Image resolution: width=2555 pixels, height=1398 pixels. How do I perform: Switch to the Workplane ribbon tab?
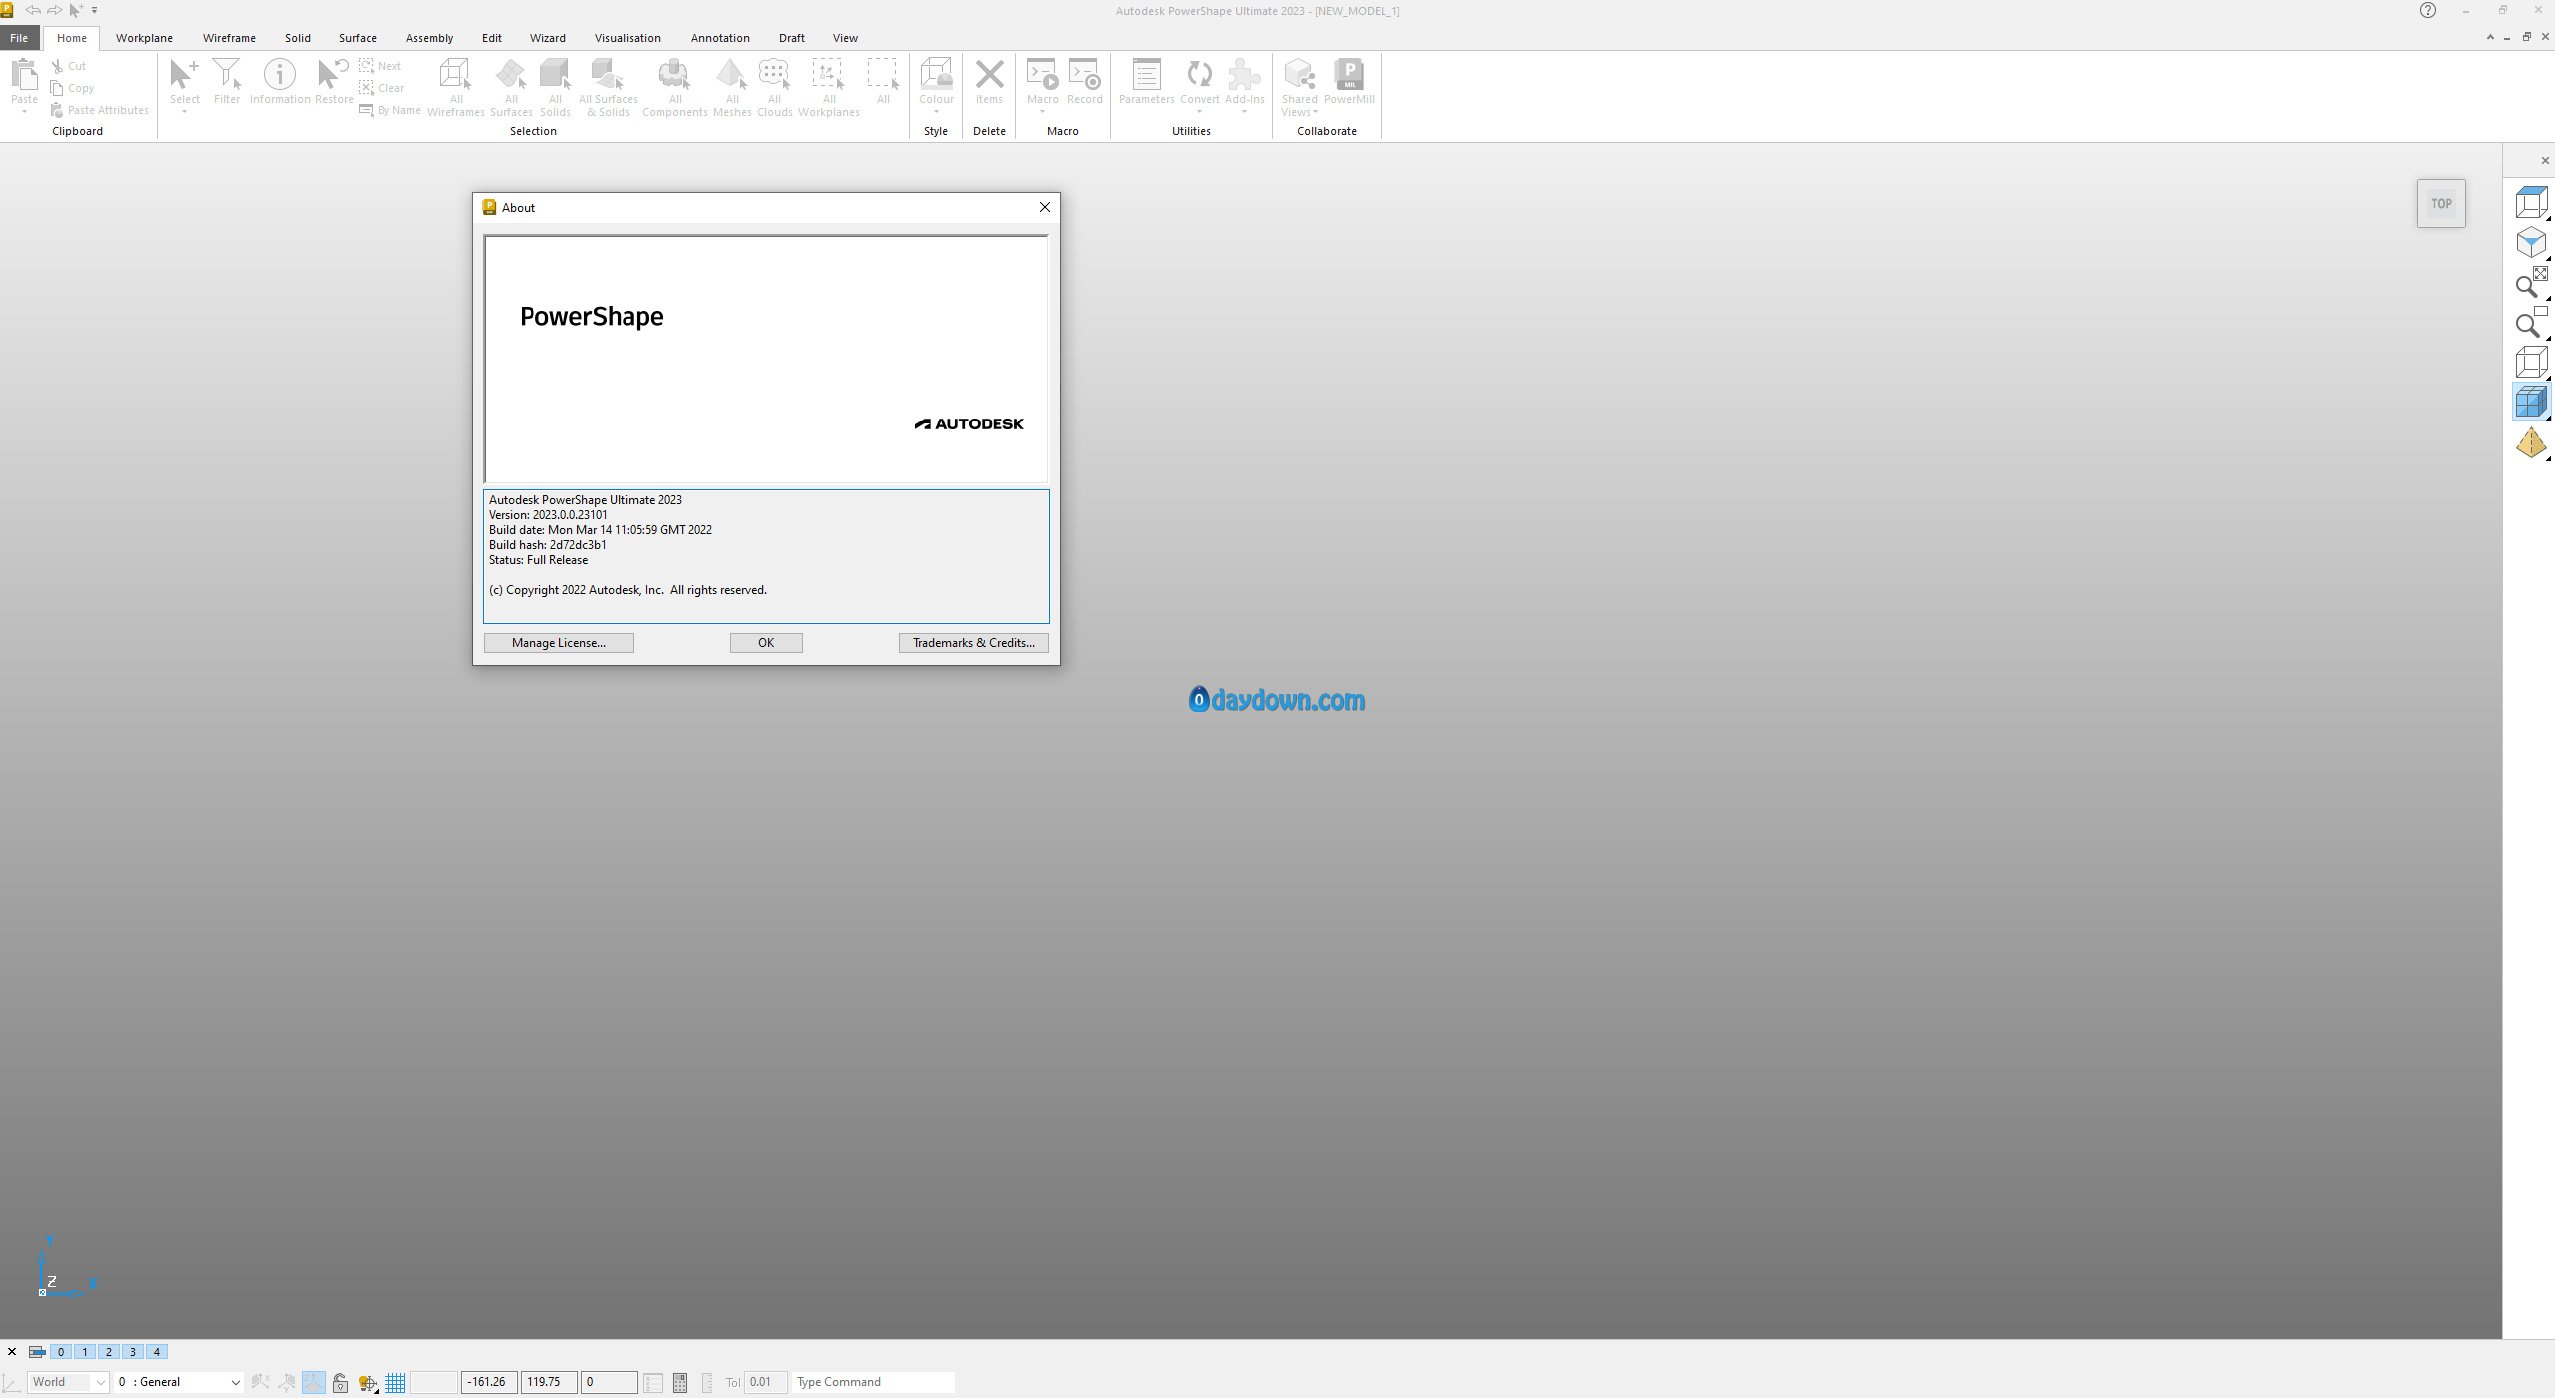(144, 38)
